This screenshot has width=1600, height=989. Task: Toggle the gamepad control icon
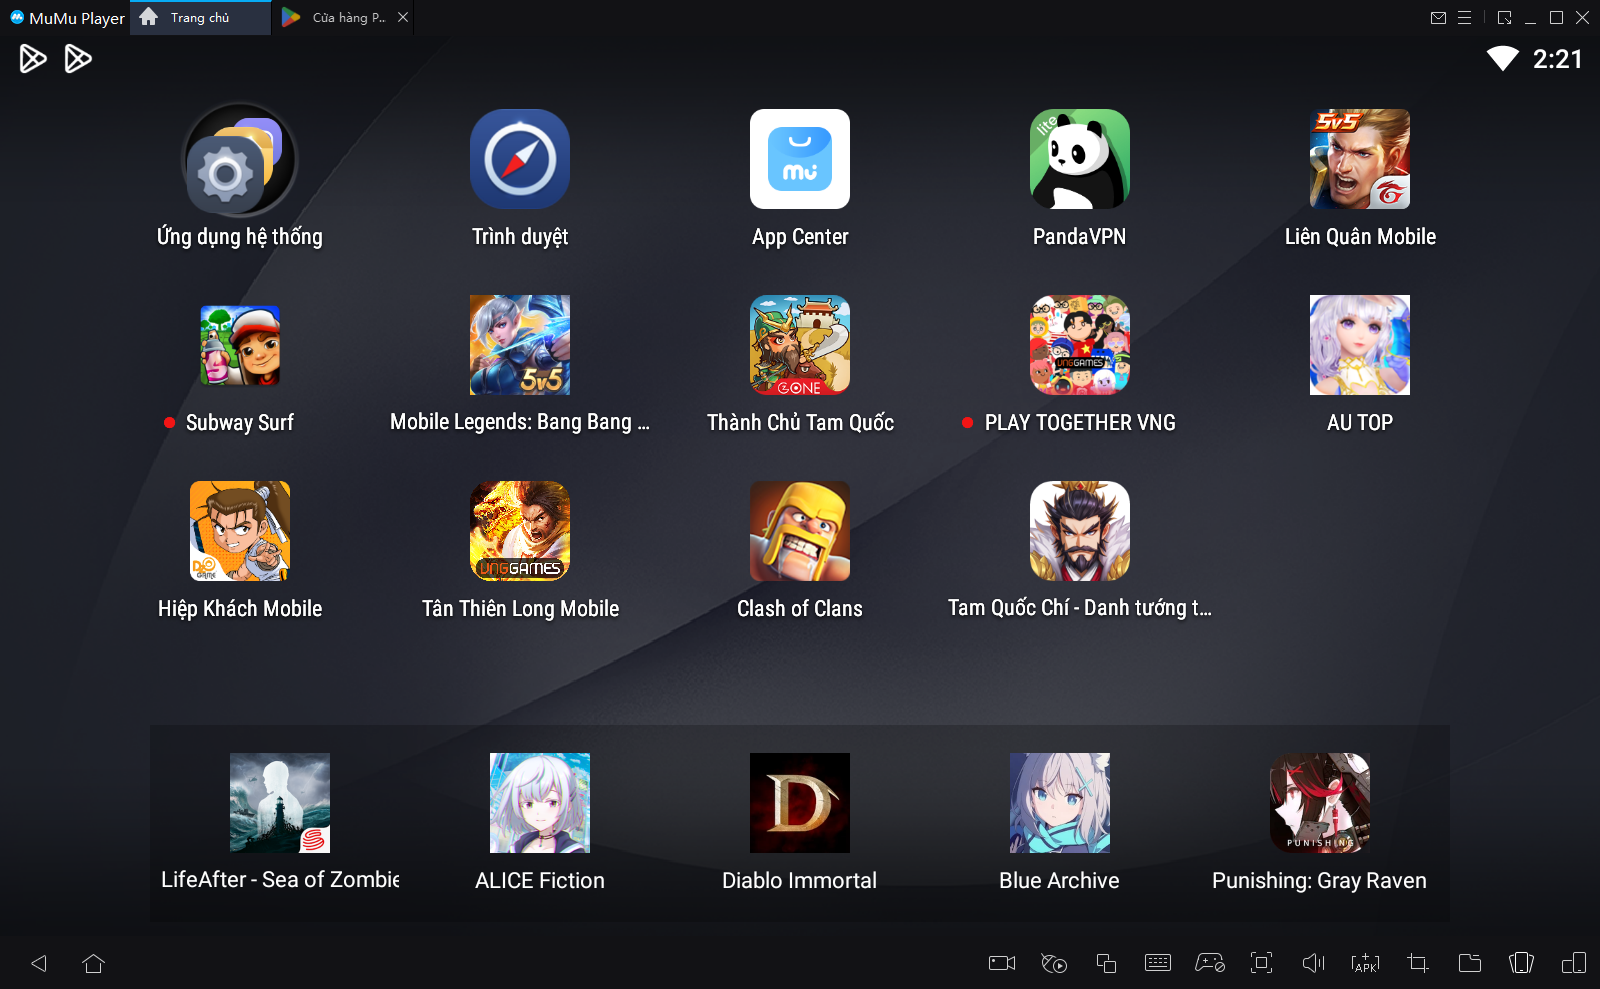coord(1209,963)
